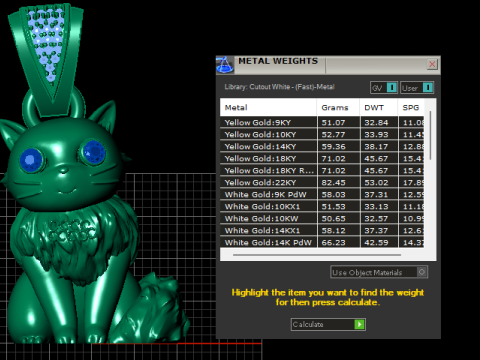The height and width of the screenshot is (360, 480).
Task: Click the vertical scrollbar of the metal list
Action: point(430,135)
